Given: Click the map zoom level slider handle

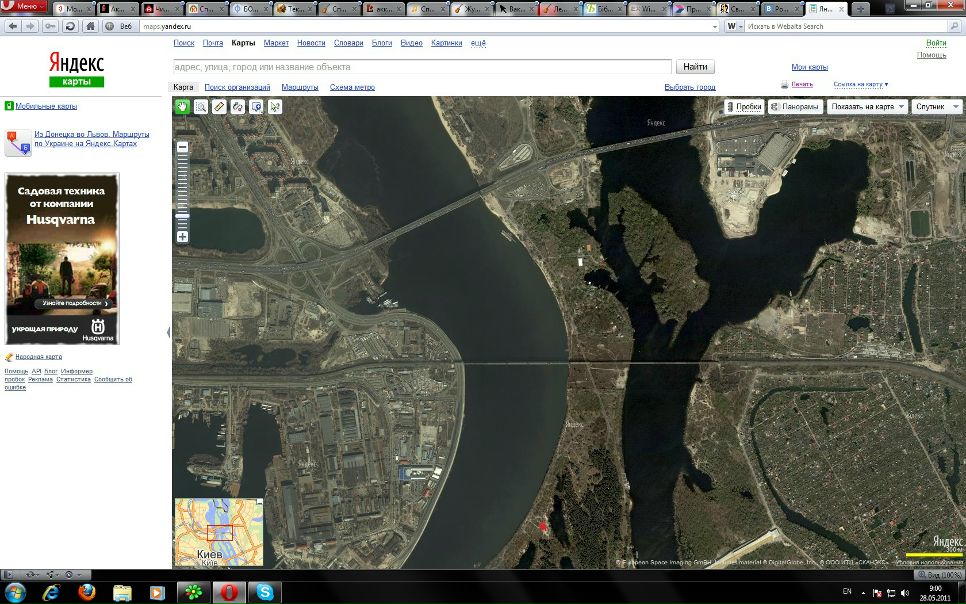Looking at the screenshot, I should point(183,215).
